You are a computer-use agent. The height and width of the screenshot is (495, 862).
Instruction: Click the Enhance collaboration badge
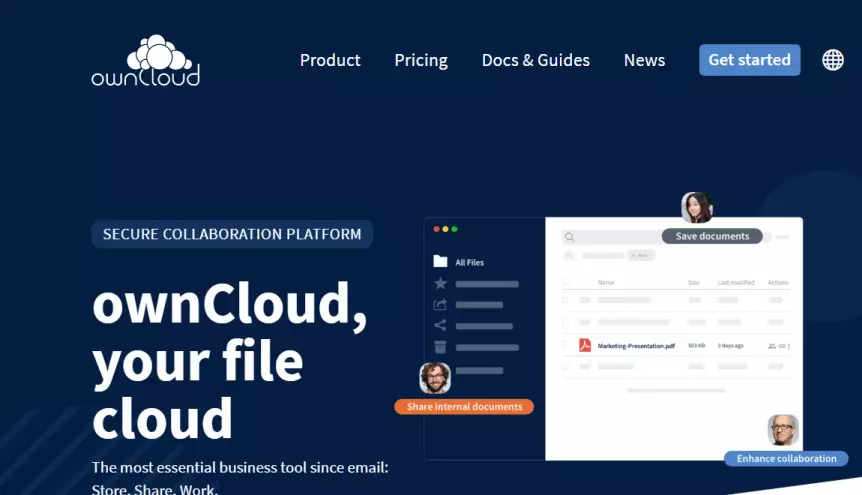786,458
